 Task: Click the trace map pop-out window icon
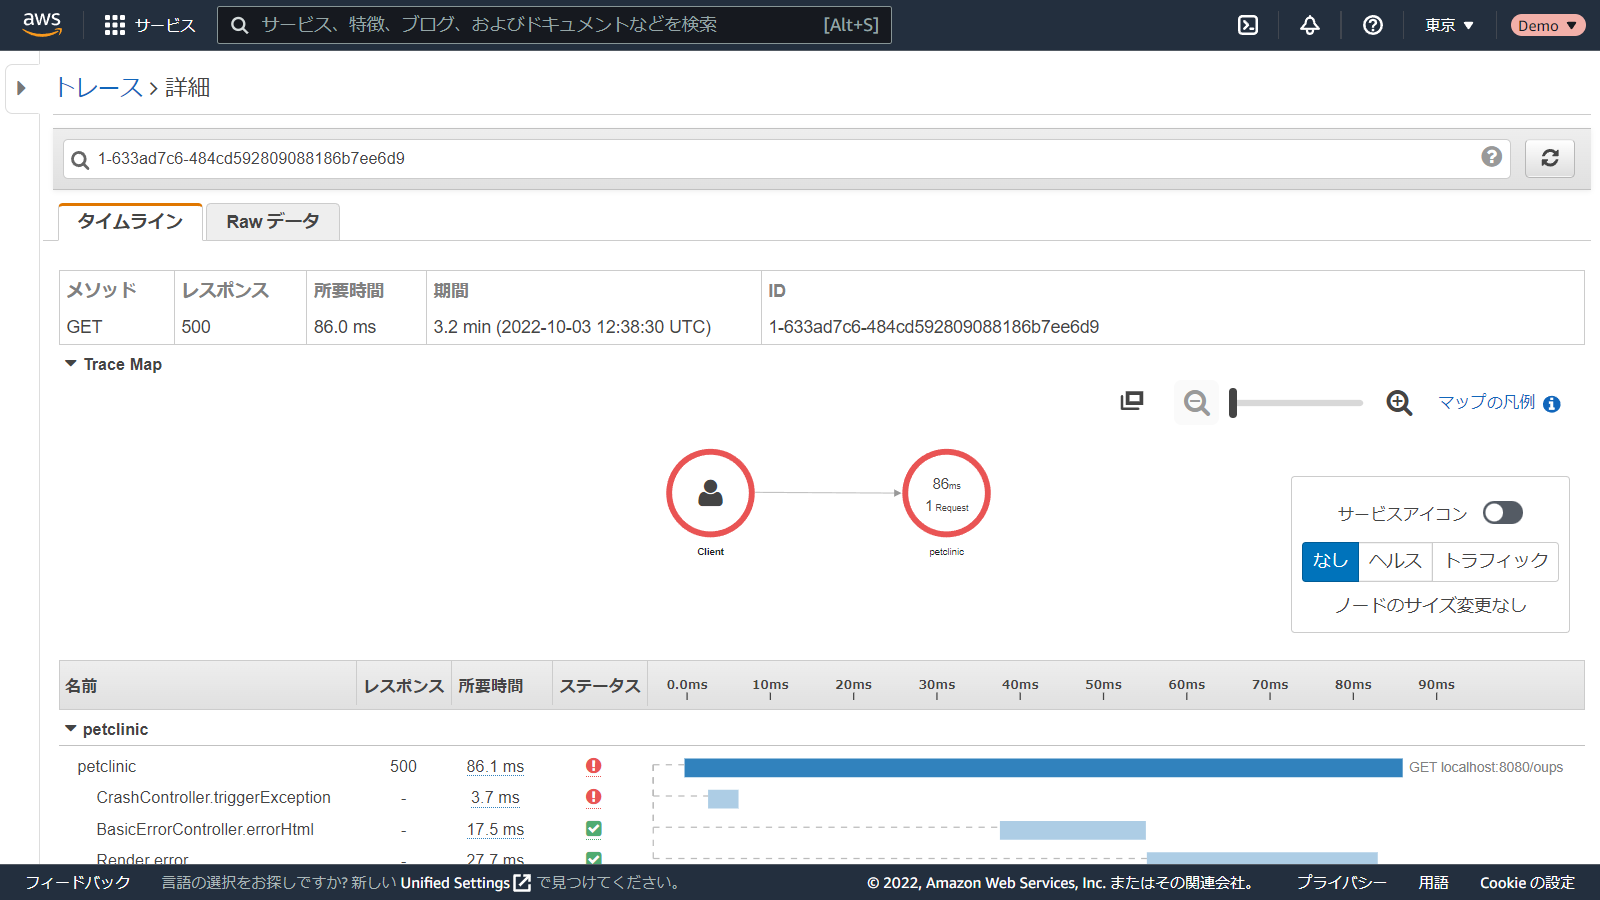tap(1131, 401)
